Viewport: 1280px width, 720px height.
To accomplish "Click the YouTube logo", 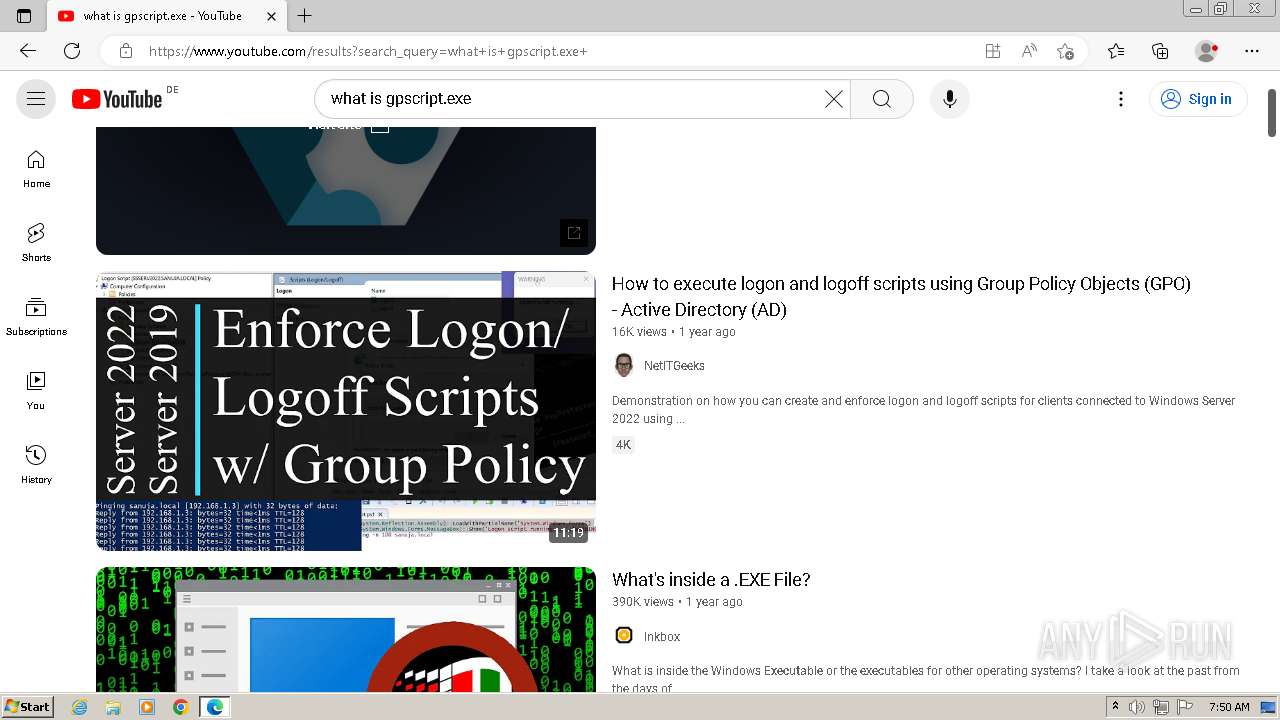I will [117, 99].
